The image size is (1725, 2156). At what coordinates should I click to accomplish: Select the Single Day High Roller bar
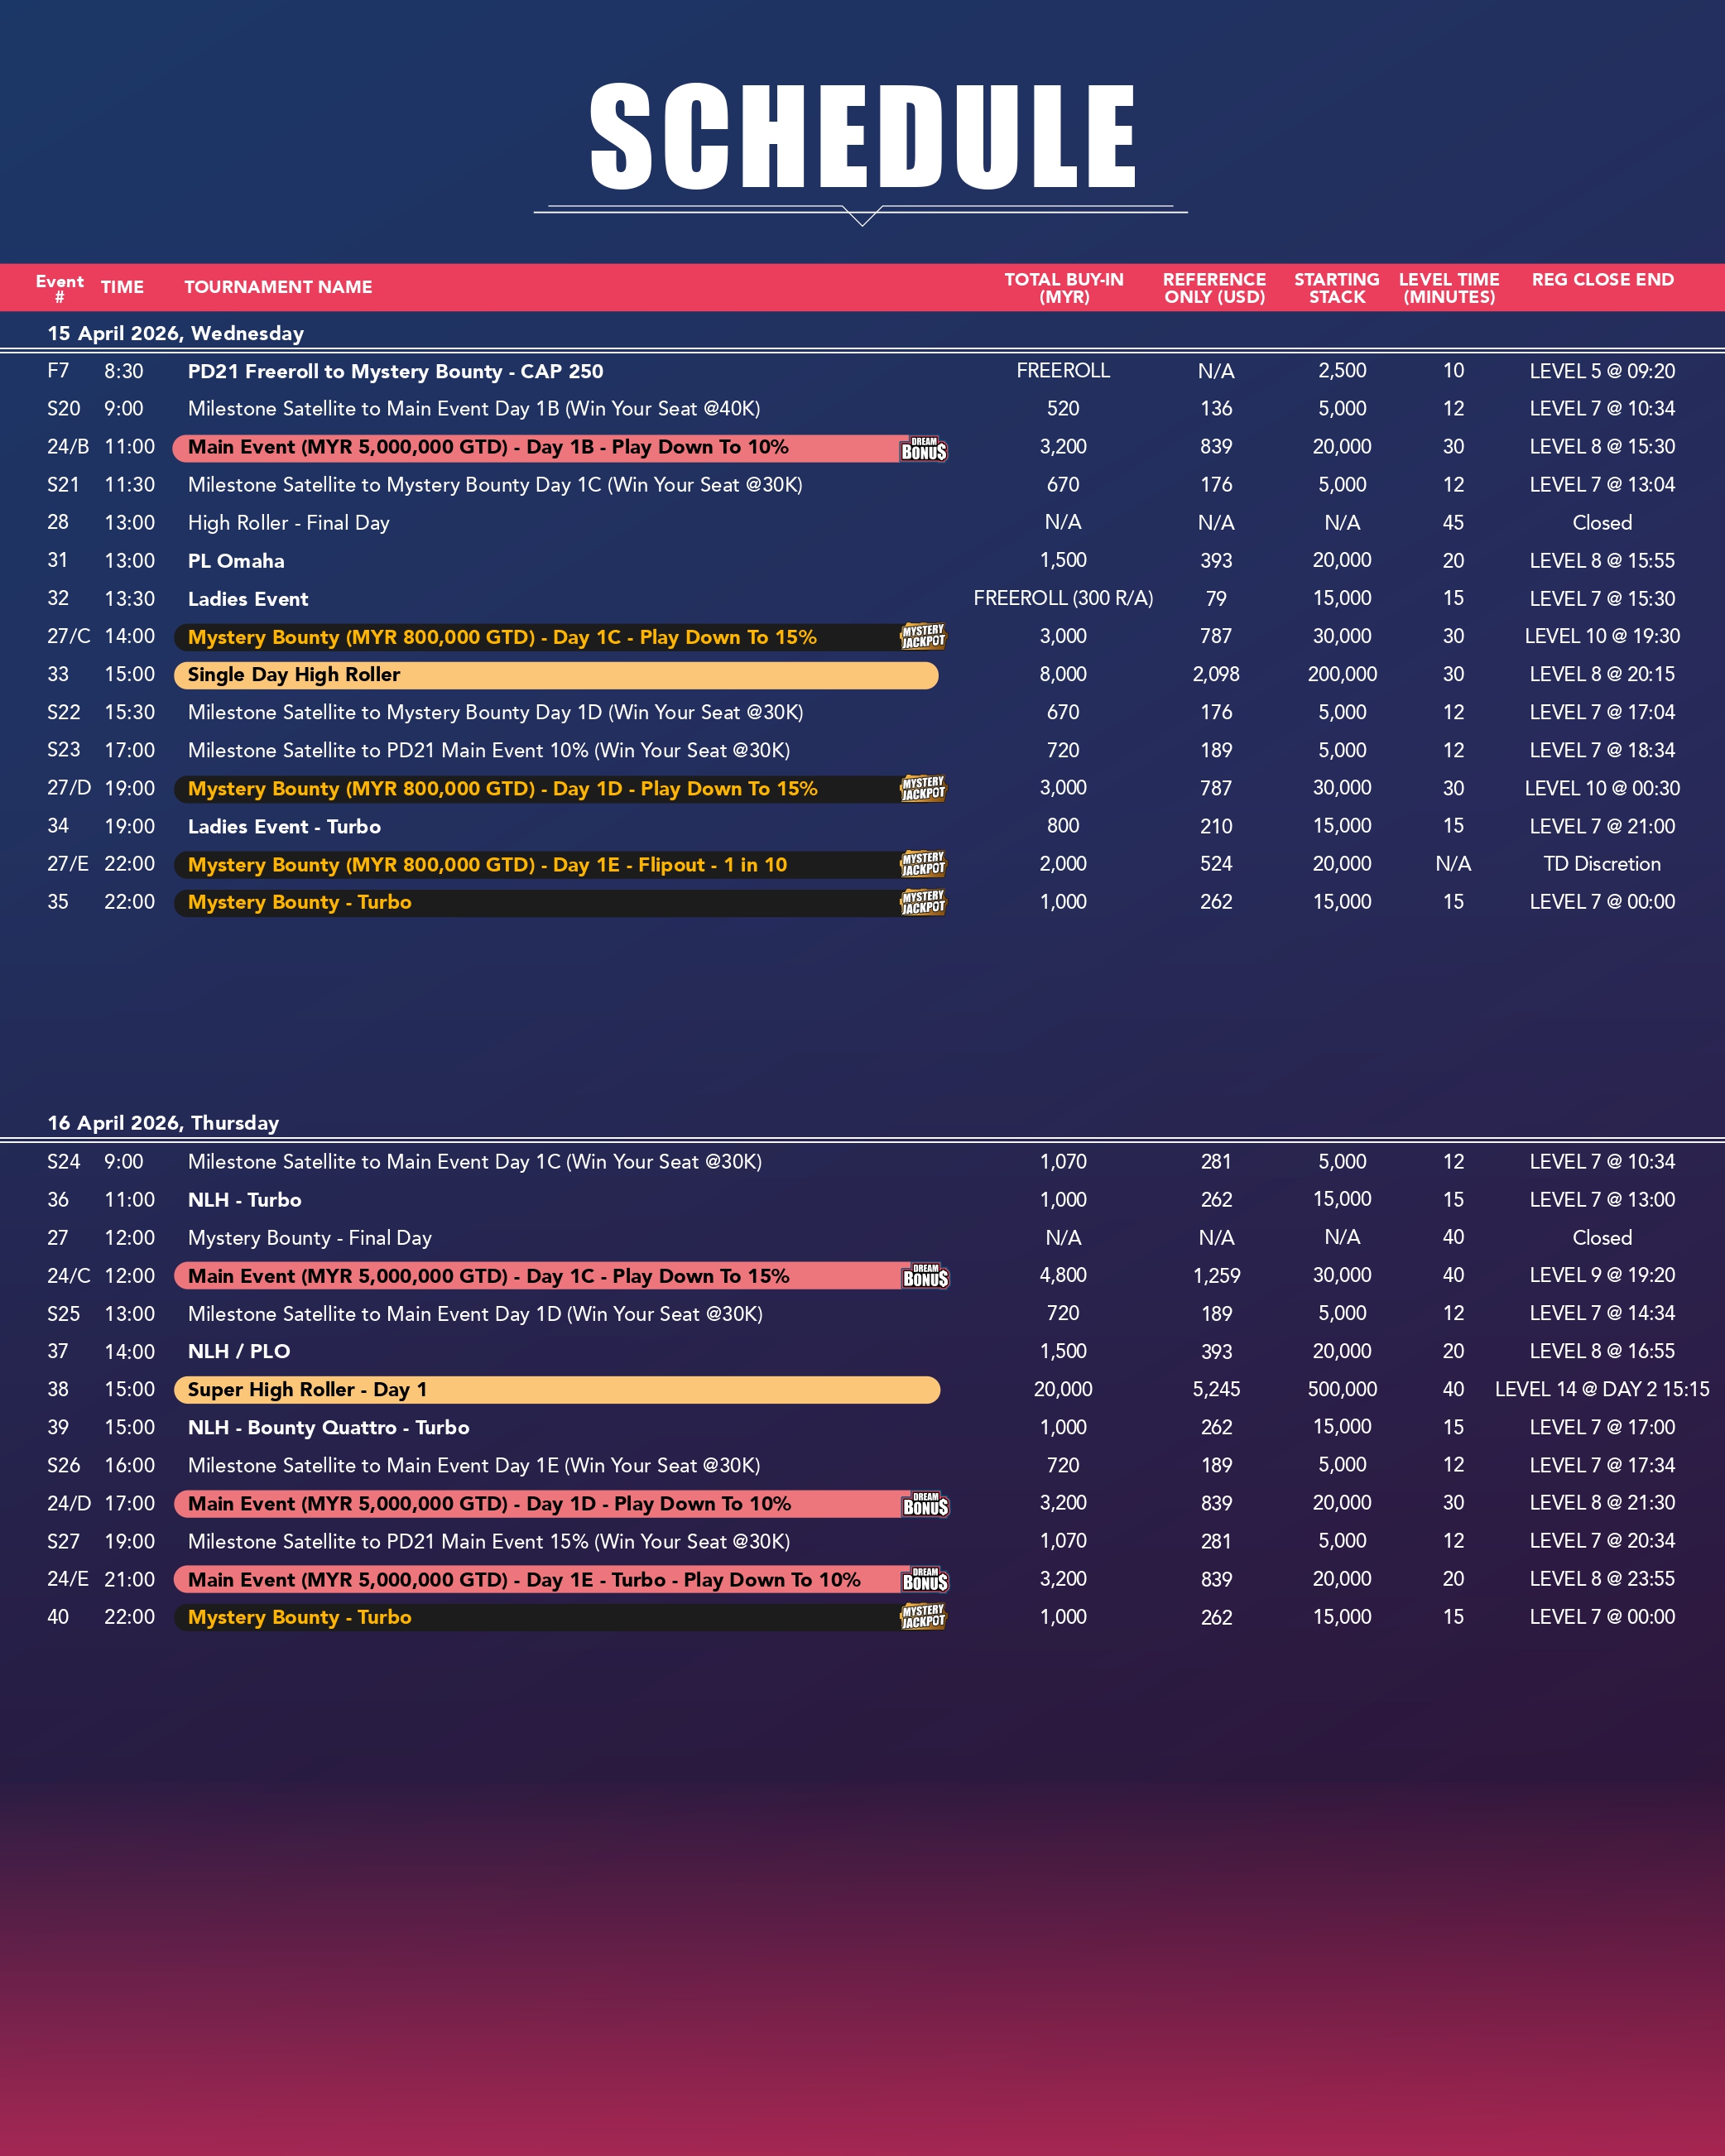coord(555,675)
